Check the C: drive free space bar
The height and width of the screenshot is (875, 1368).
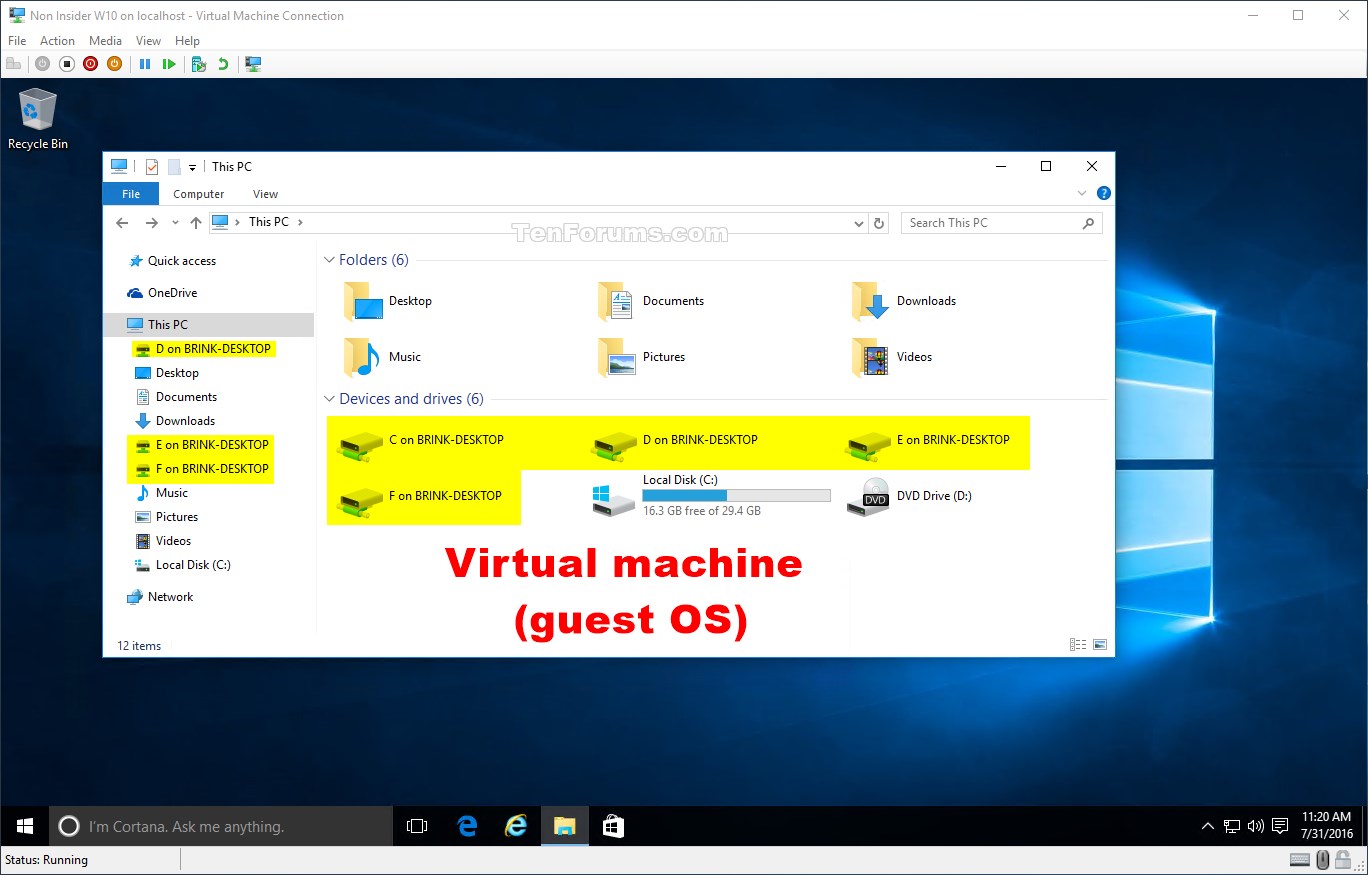point(736,495)
